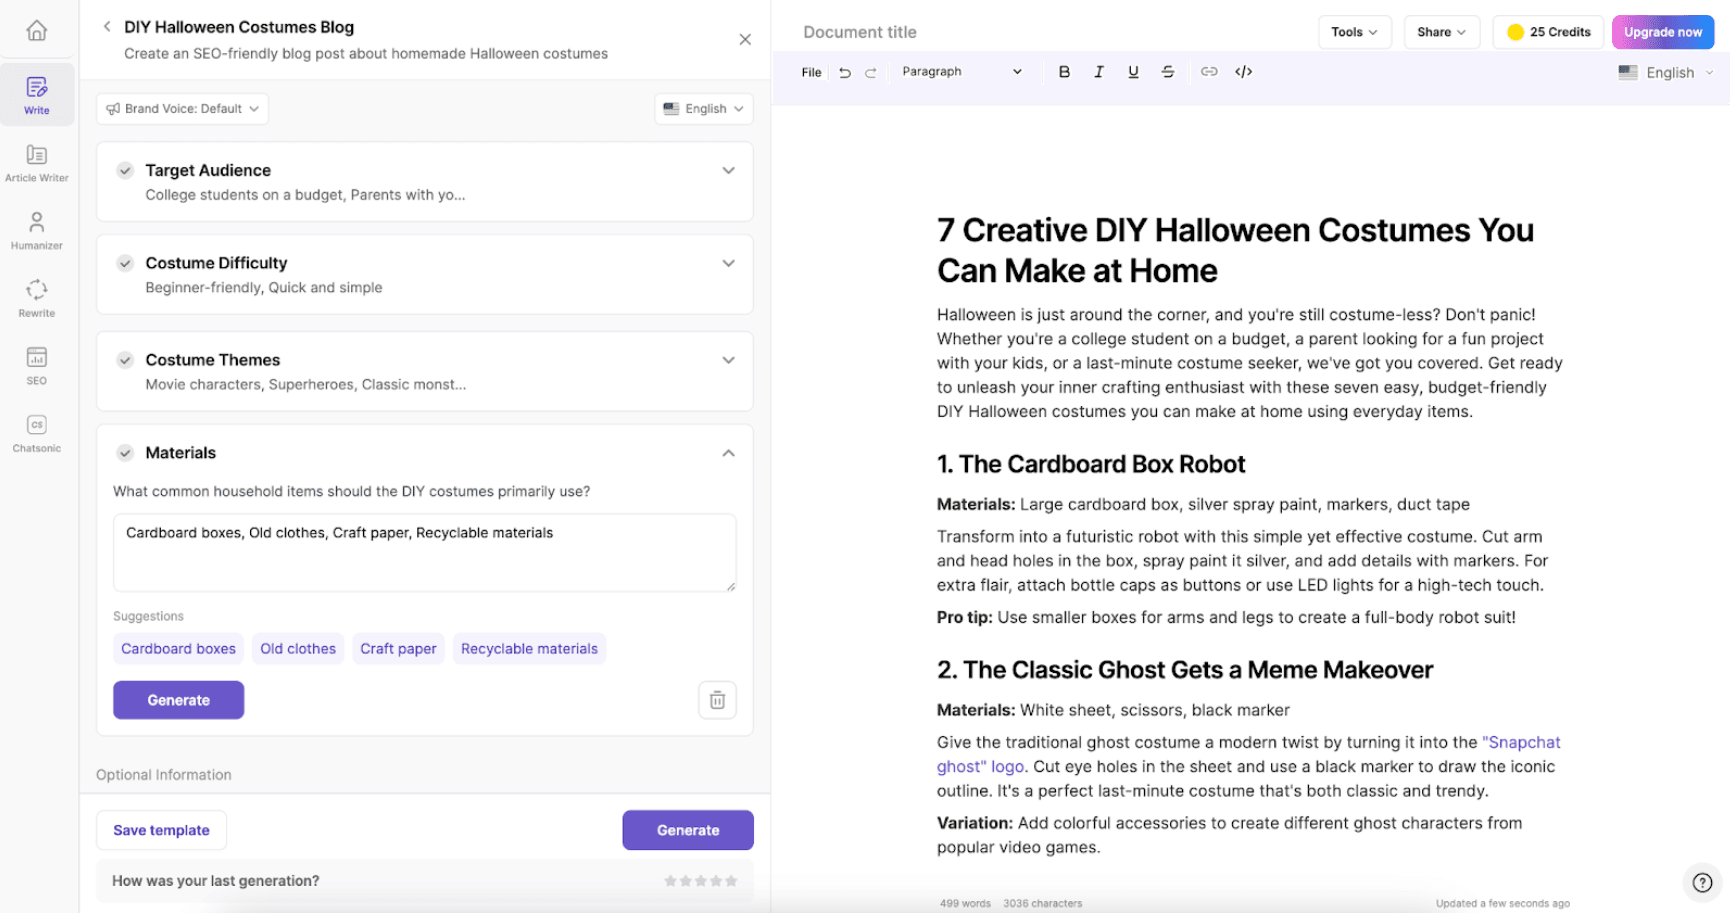Open the Humanizer tool
The width and height of the screenshot is (1730, 914).
(x=37, y=231)
